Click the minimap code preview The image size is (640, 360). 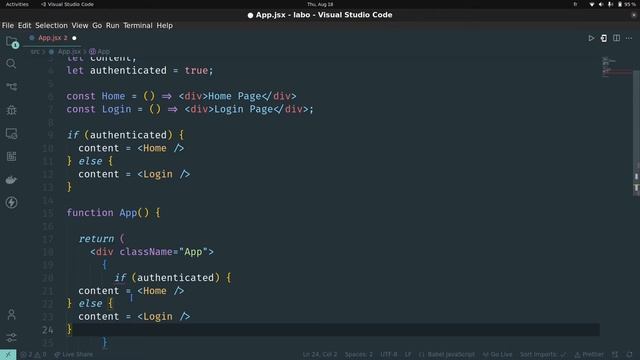tap(616, 67)
